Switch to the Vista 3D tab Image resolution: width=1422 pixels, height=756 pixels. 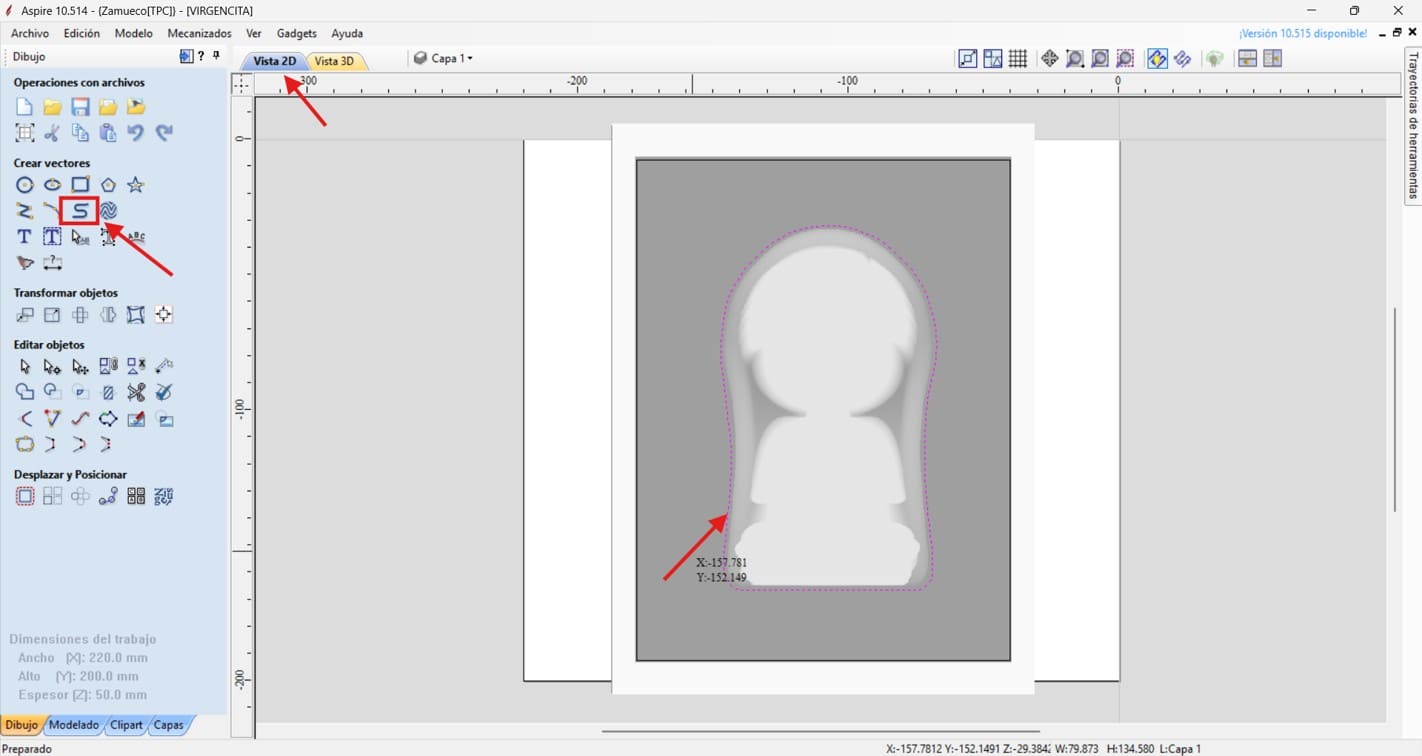point(334,61)
